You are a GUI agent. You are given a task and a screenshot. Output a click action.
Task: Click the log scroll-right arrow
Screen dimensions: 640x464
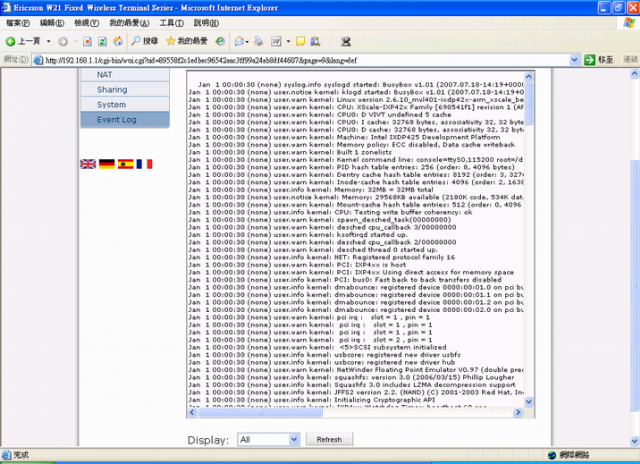[x=518, y=412]
